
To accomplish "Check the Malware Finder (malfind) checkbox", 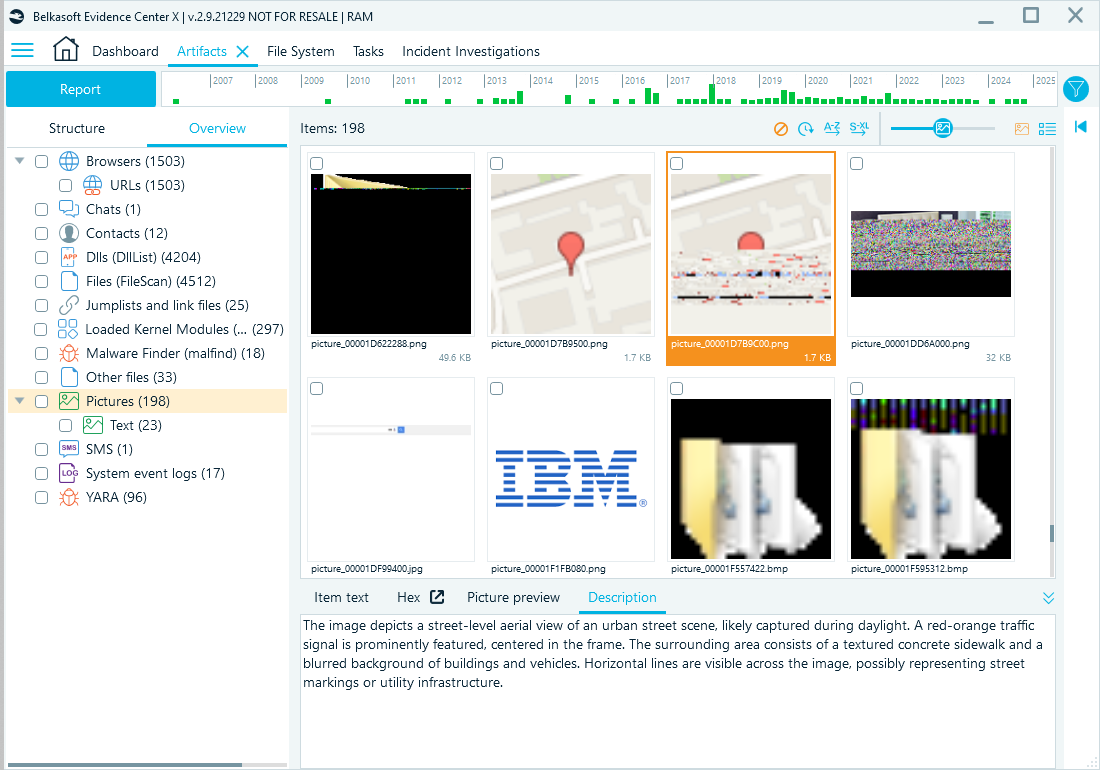I will (x=41, y=353).
